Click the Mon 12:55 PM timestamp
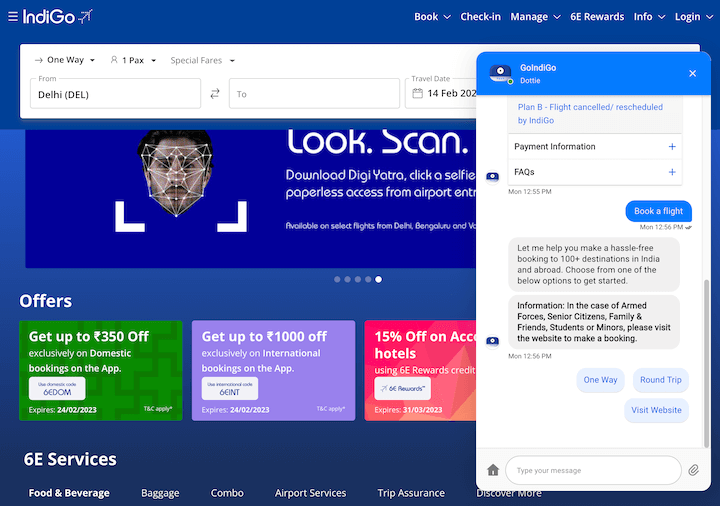The width and height of the screenshot is (720, 506). [x=529, y=192]
